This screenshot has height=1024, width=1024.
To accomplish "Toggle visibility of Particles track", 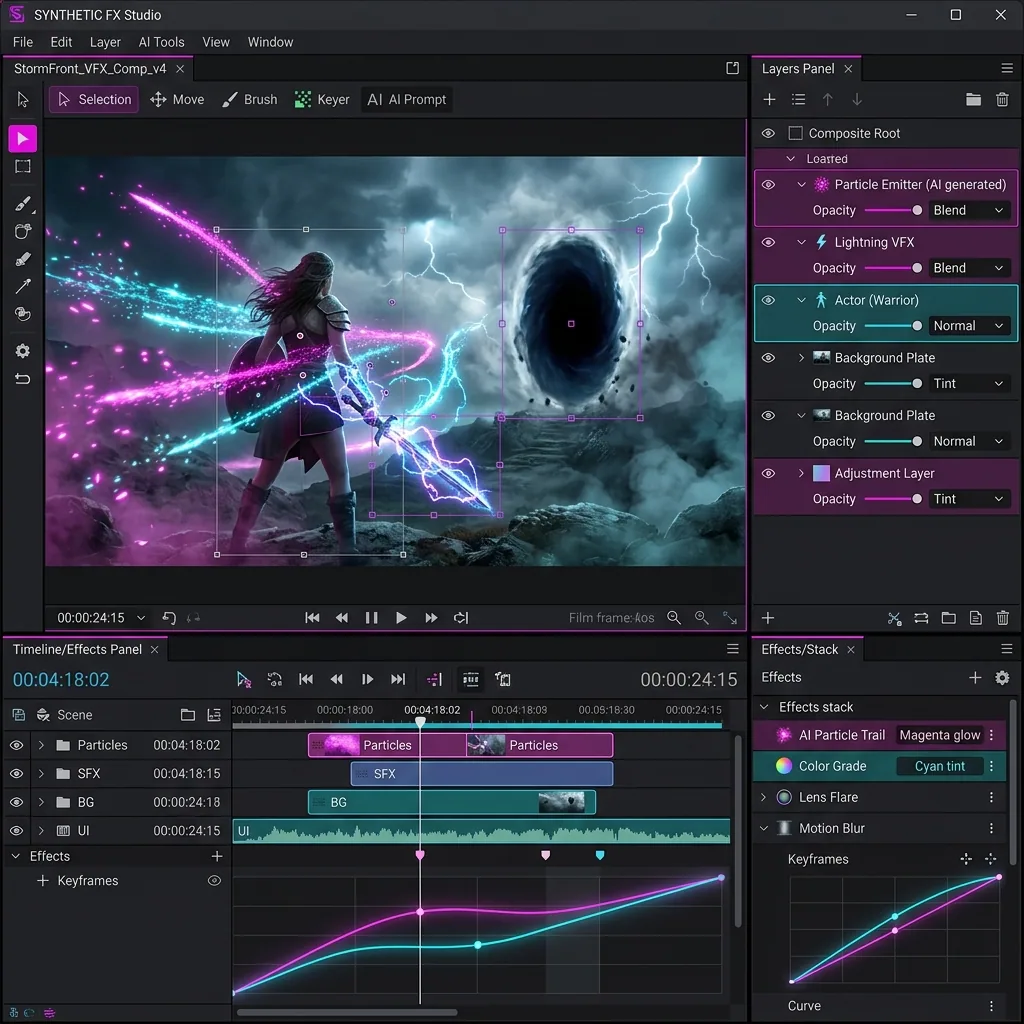I will click(x=16, y=745).
